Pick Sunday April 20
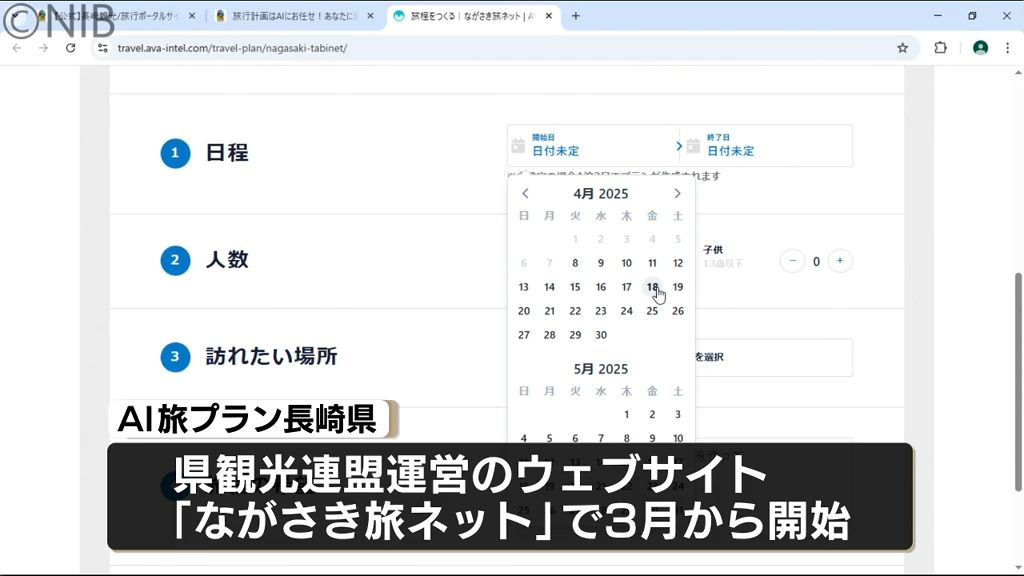The height and width of the screenshot is (576, 1024). 524,312
